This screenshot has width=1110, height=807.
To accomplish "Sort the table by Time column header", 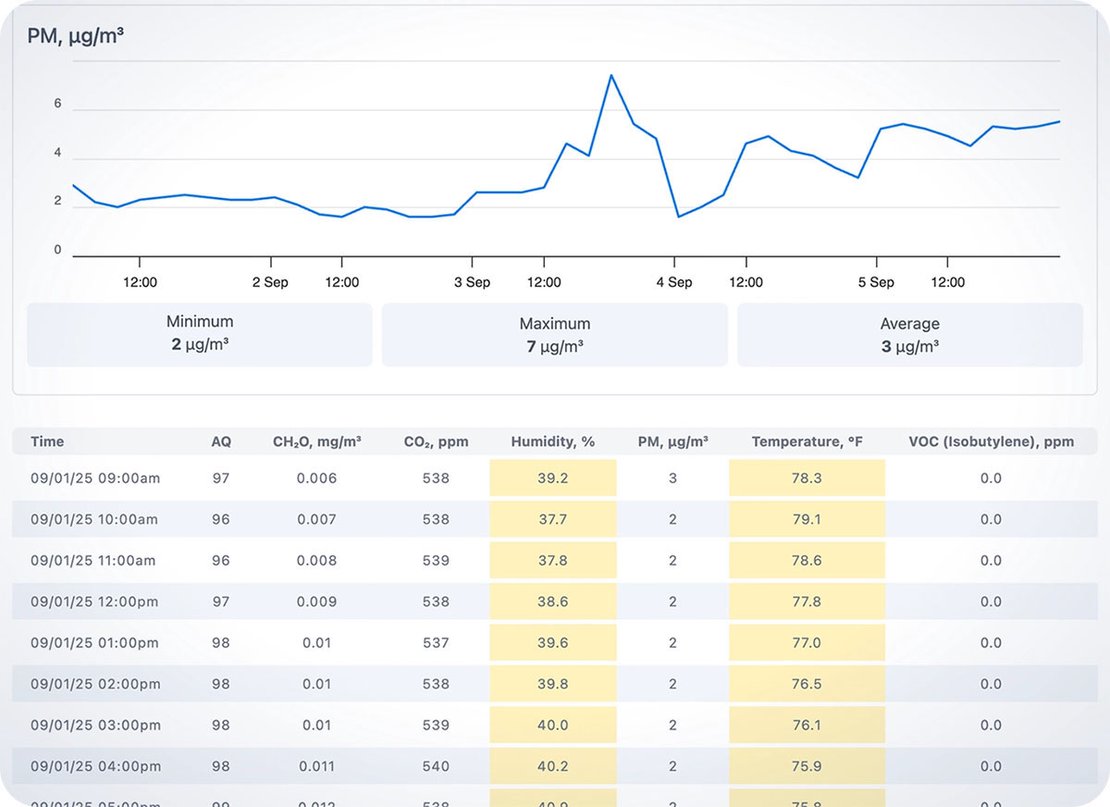I will click(47, 441).
